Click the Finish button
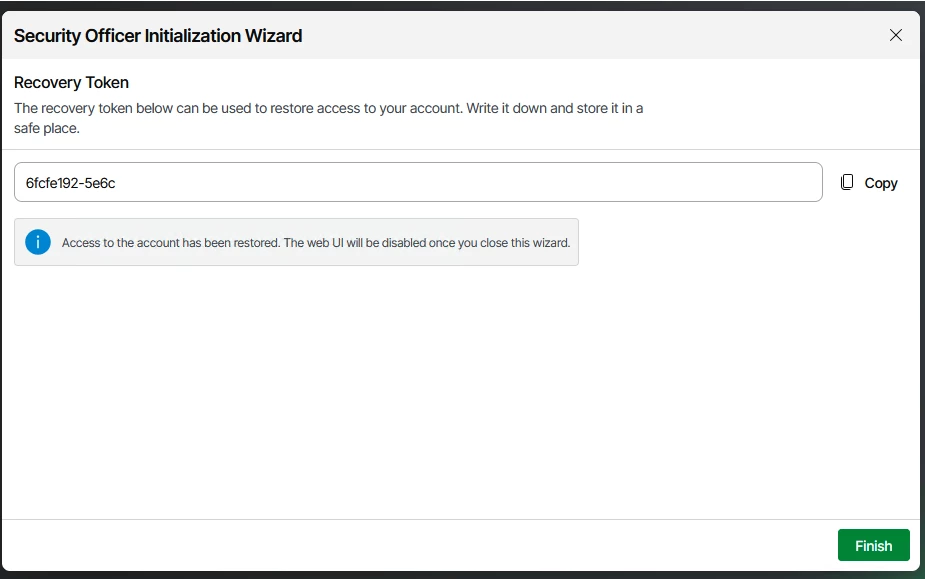Viewport: 925px width, 579px height. coord(873,545)
